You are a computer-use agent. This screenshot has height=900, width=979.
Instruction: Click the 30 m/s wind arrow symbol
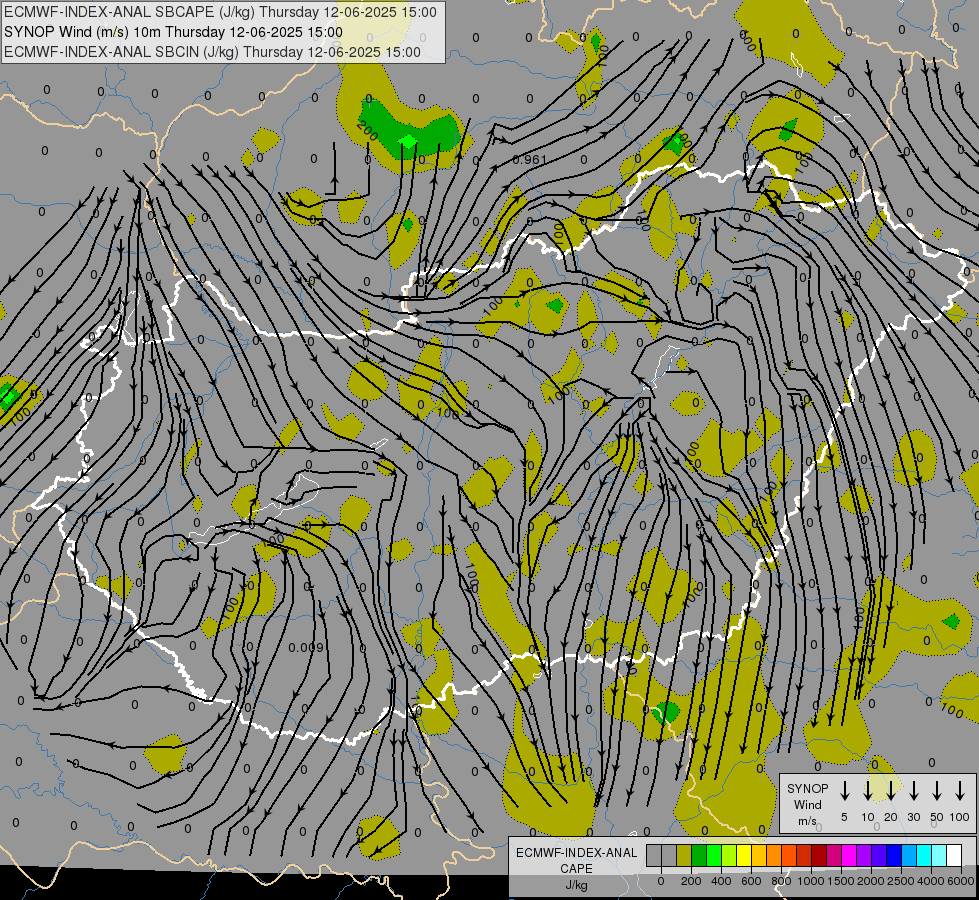point(914,791)
